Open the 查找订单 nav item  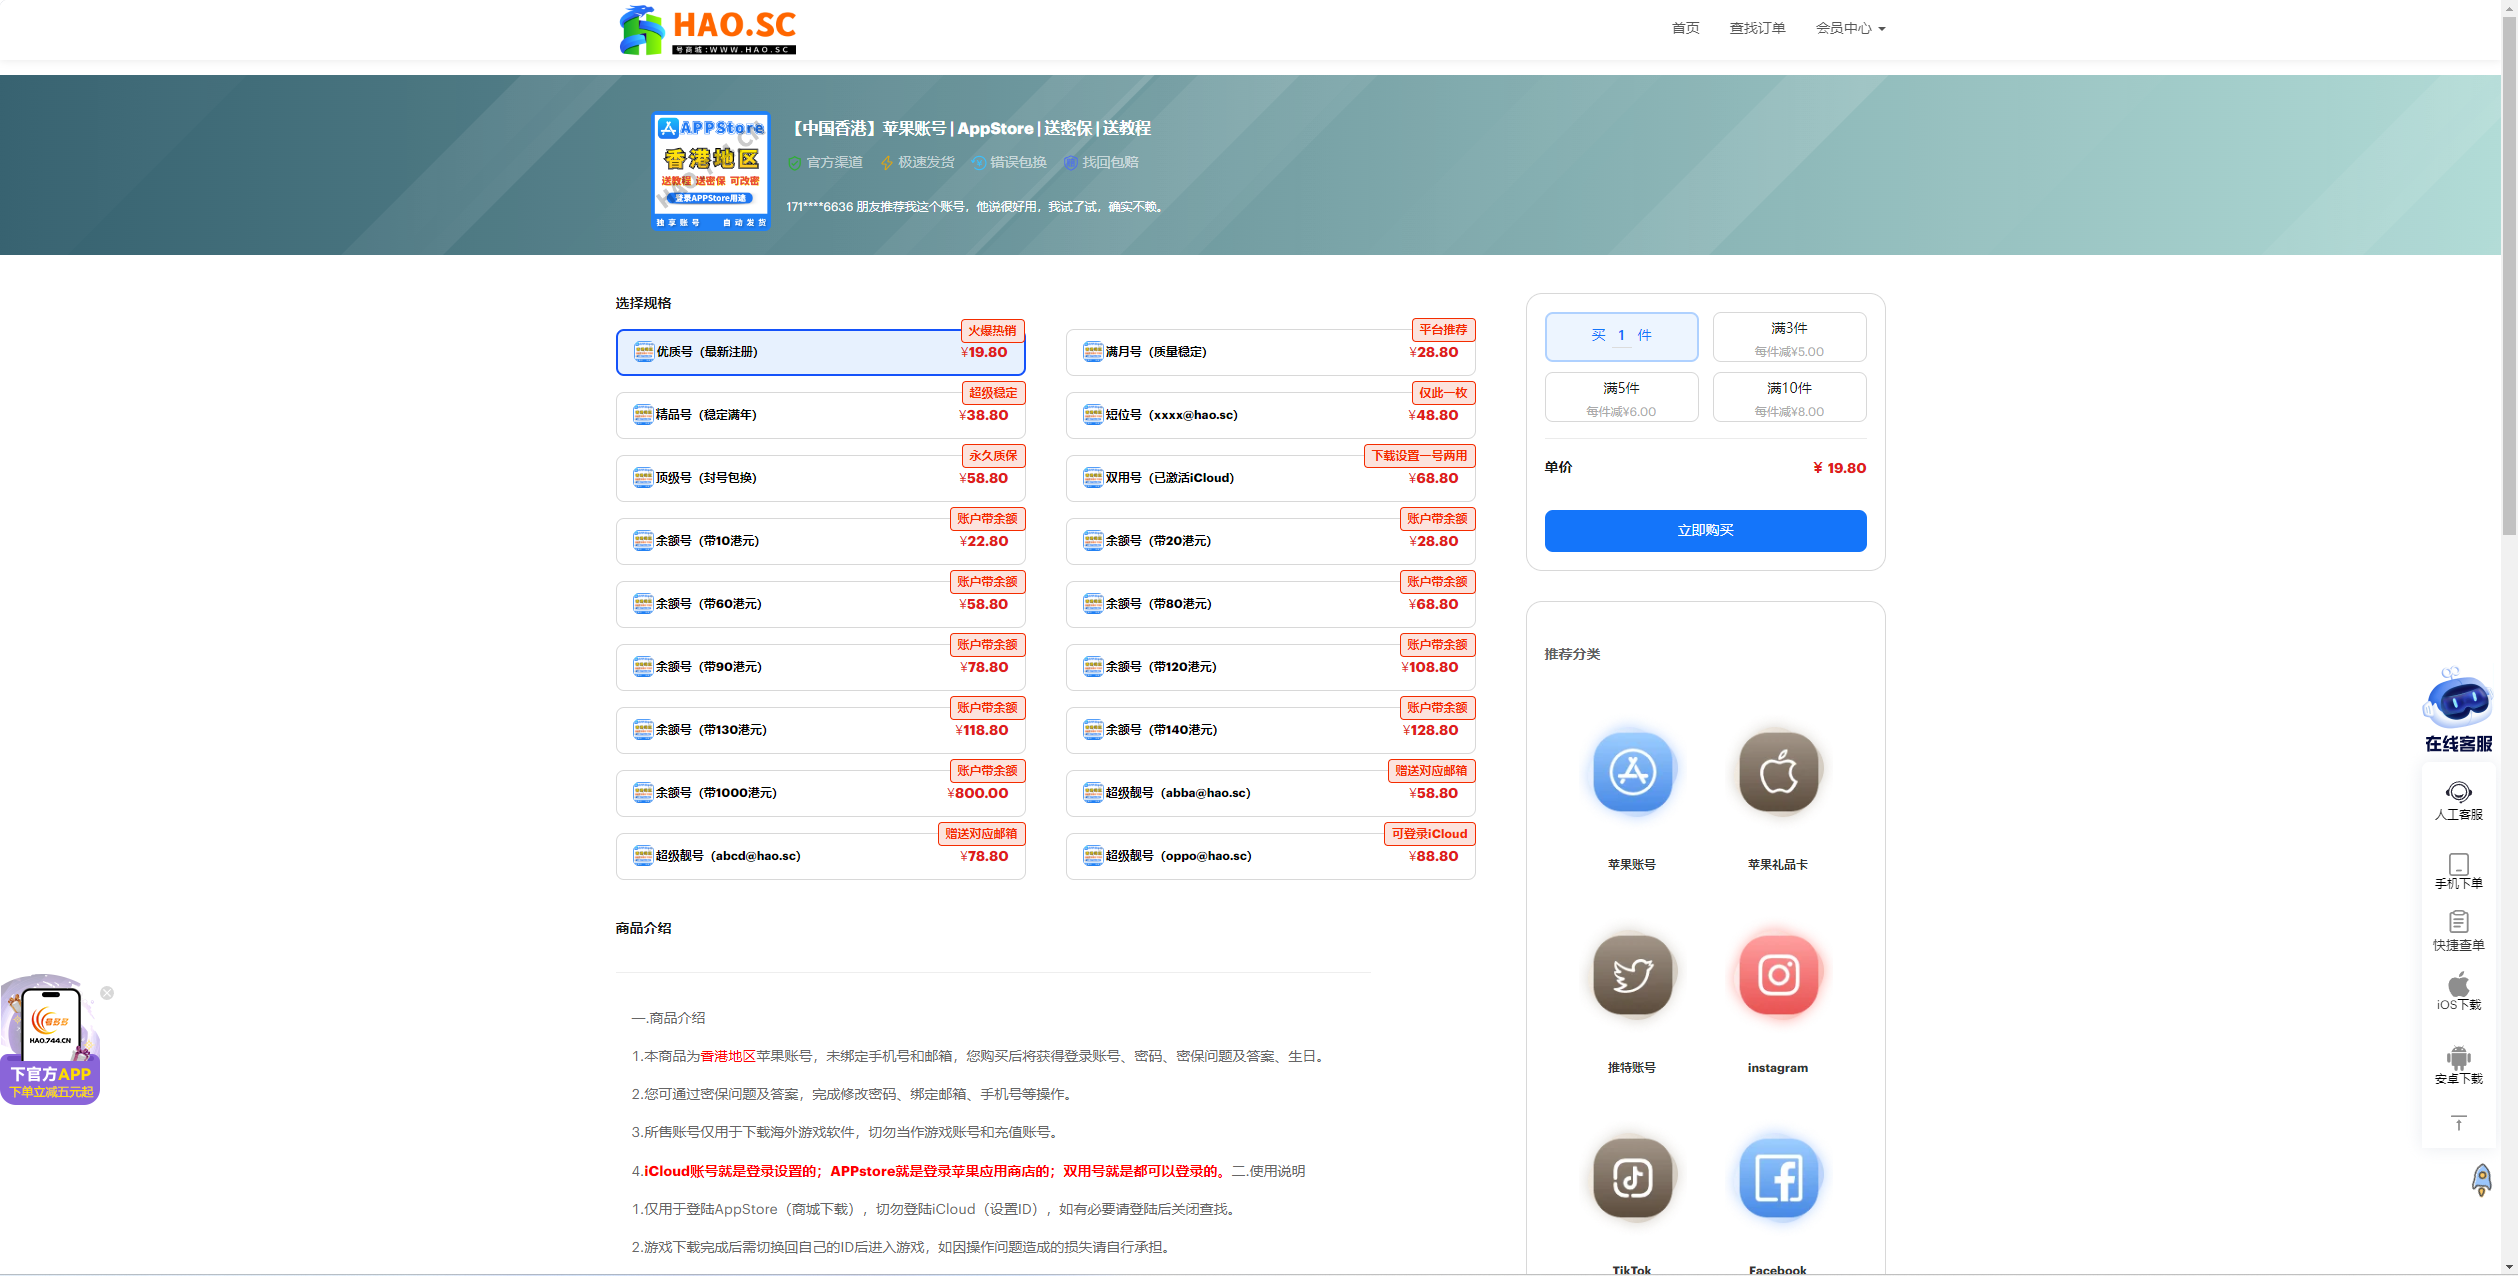(1757, 28)
